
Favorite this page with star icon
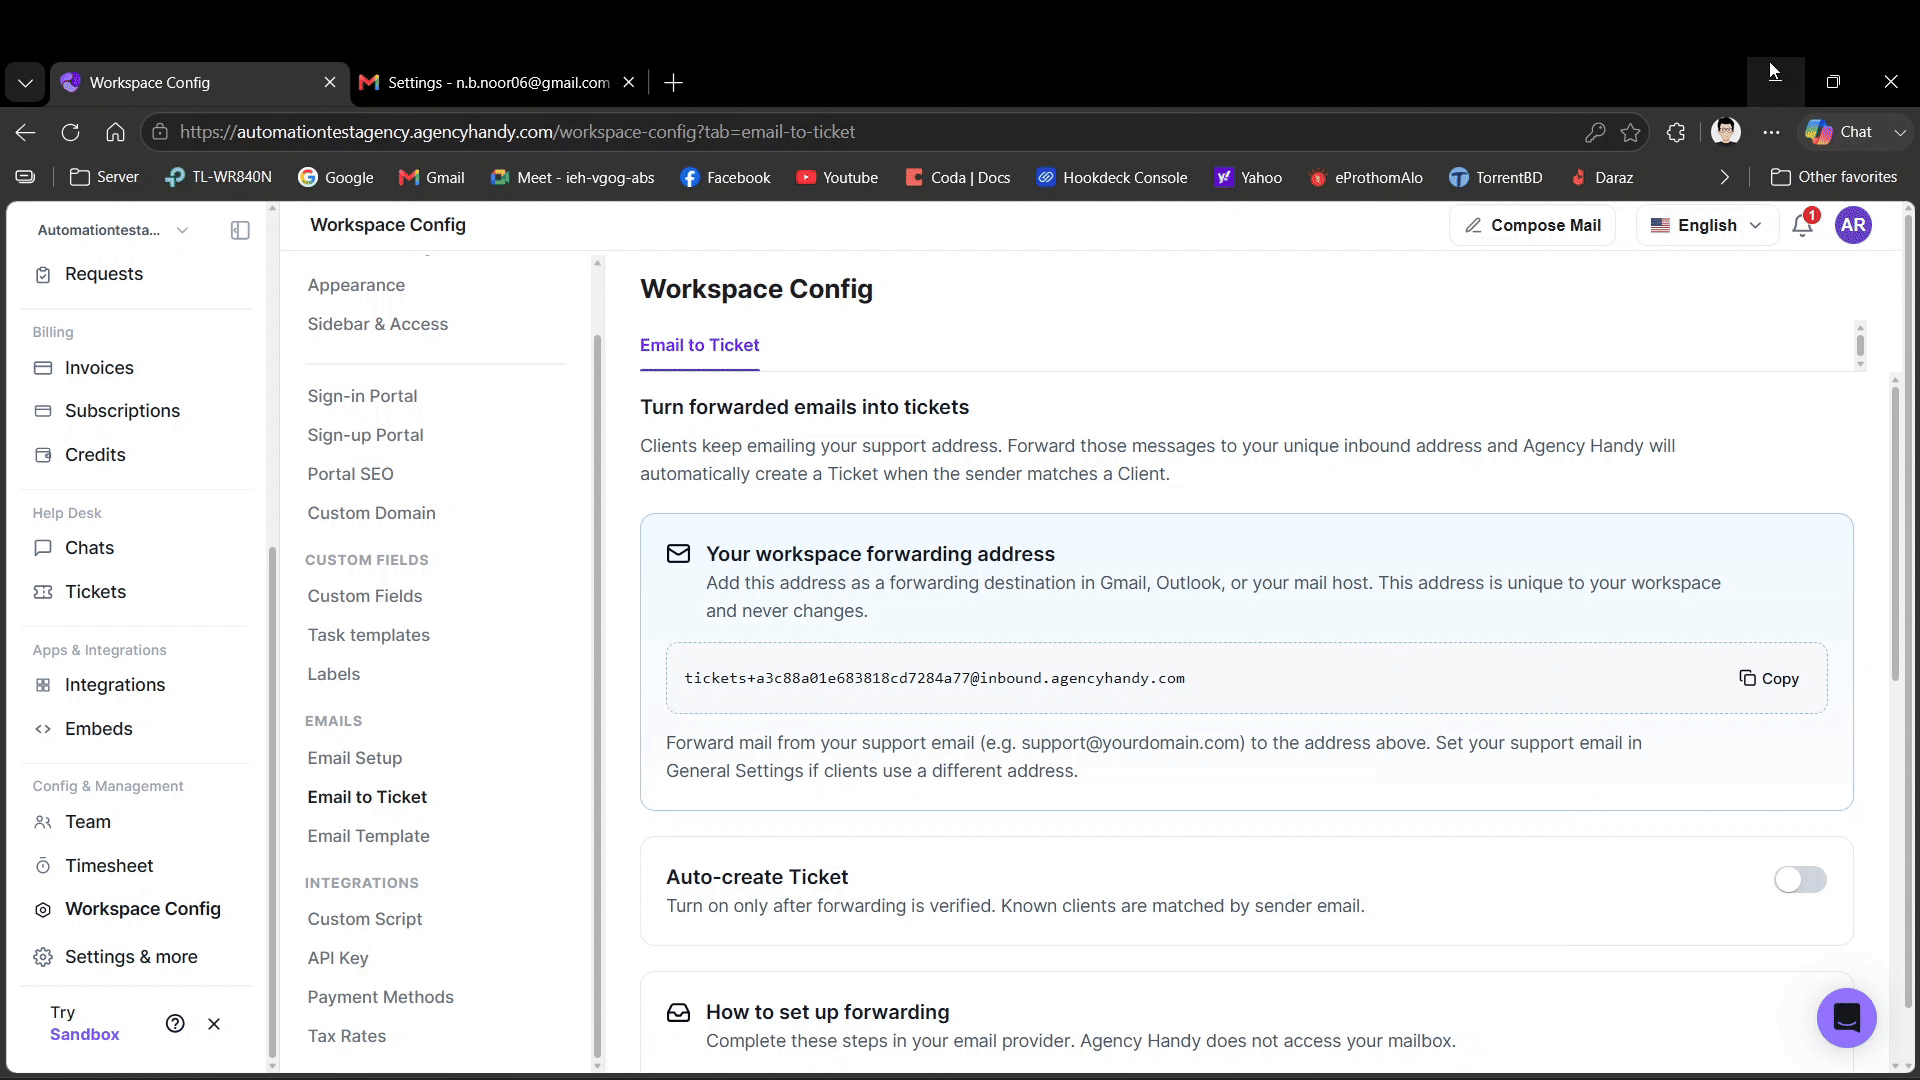(1631, 132)
